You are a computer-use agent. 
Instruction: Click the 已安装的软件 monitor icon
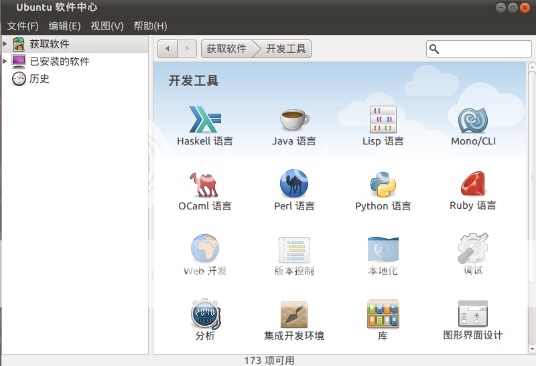click(18, 62)
